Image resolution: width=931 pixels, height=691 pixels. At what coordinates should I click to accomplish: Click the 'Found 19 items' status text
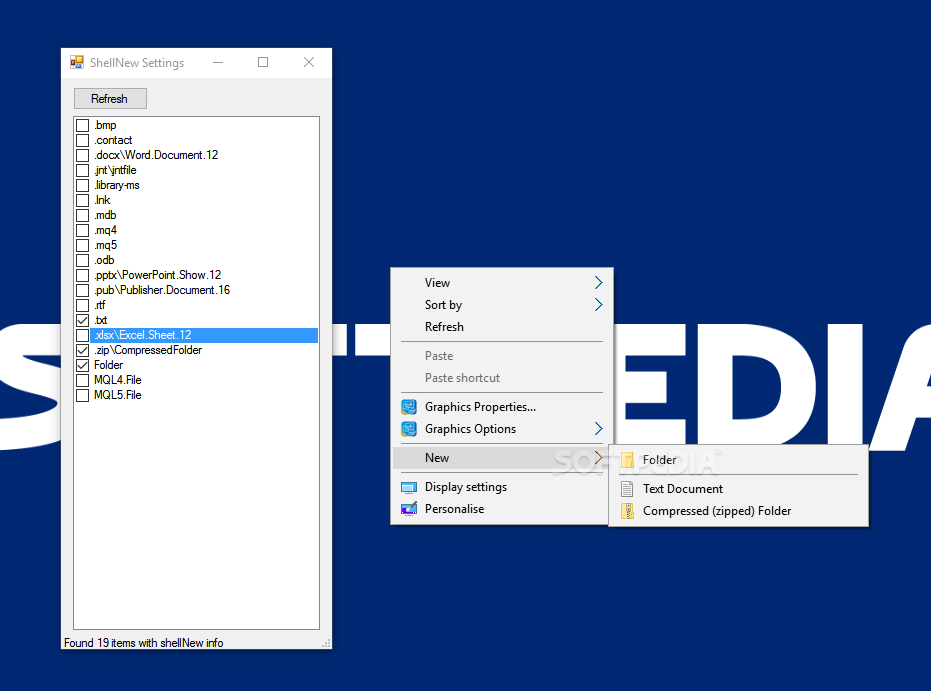(x=144, y=643)
